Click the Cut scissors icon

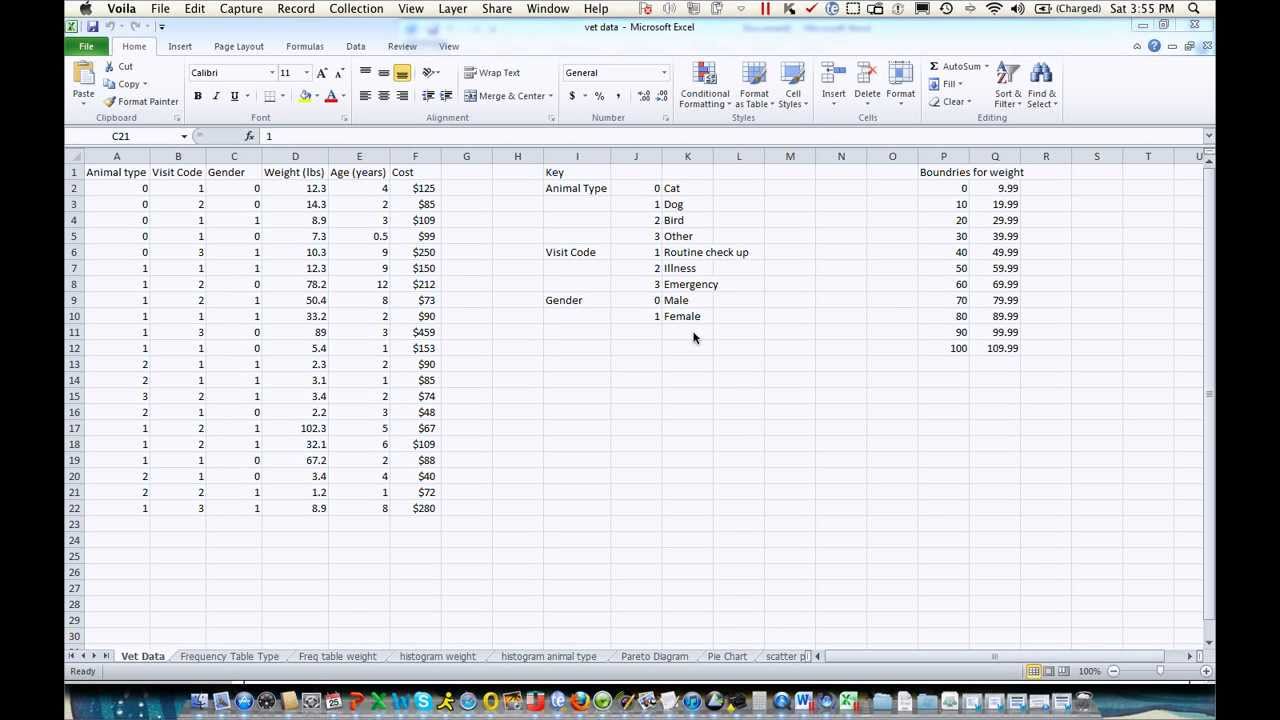109,67
